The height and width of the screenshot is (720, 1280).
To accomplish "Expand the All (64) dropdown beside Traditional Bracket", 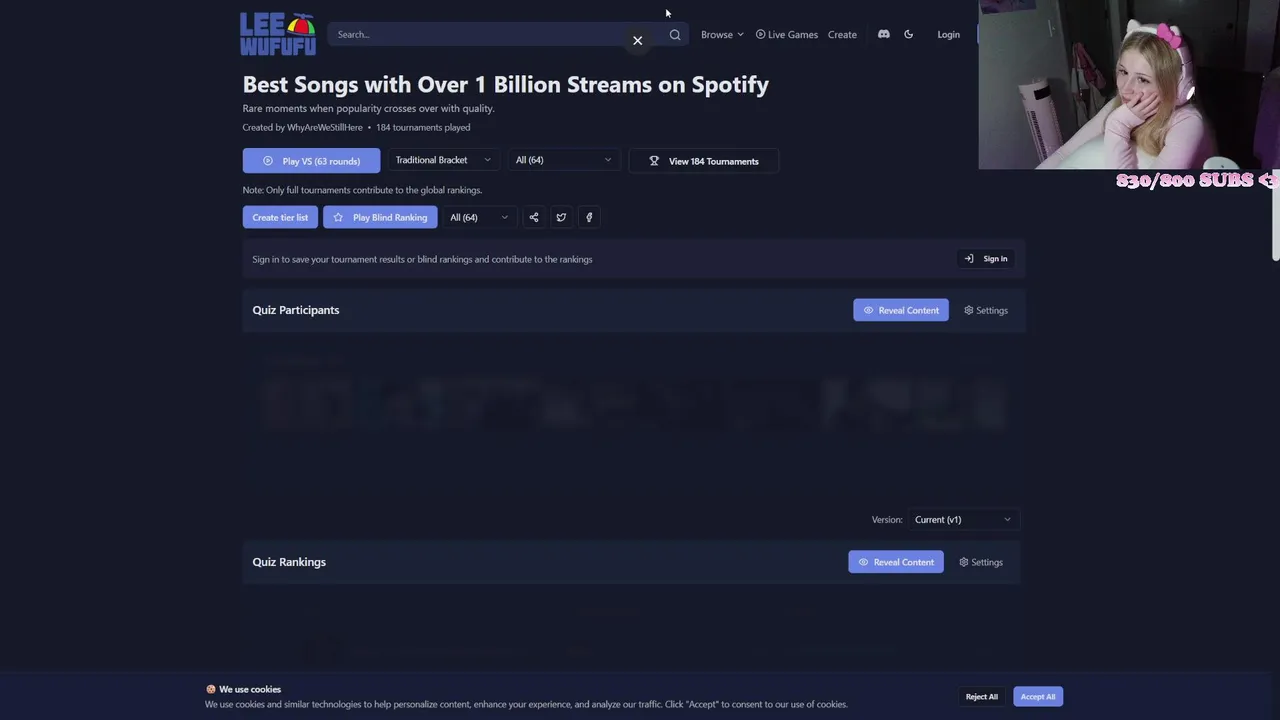I will click(562, 160).
